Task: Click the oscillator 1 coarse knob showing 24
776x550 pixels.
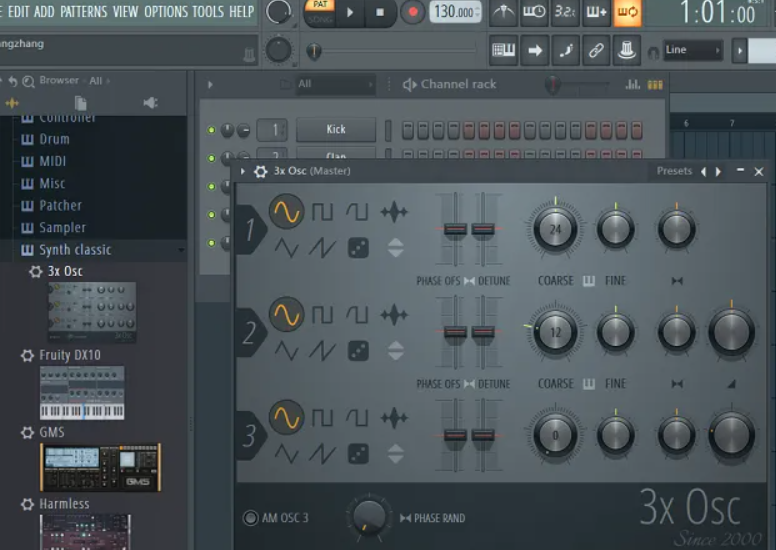Action: (555, 229)
